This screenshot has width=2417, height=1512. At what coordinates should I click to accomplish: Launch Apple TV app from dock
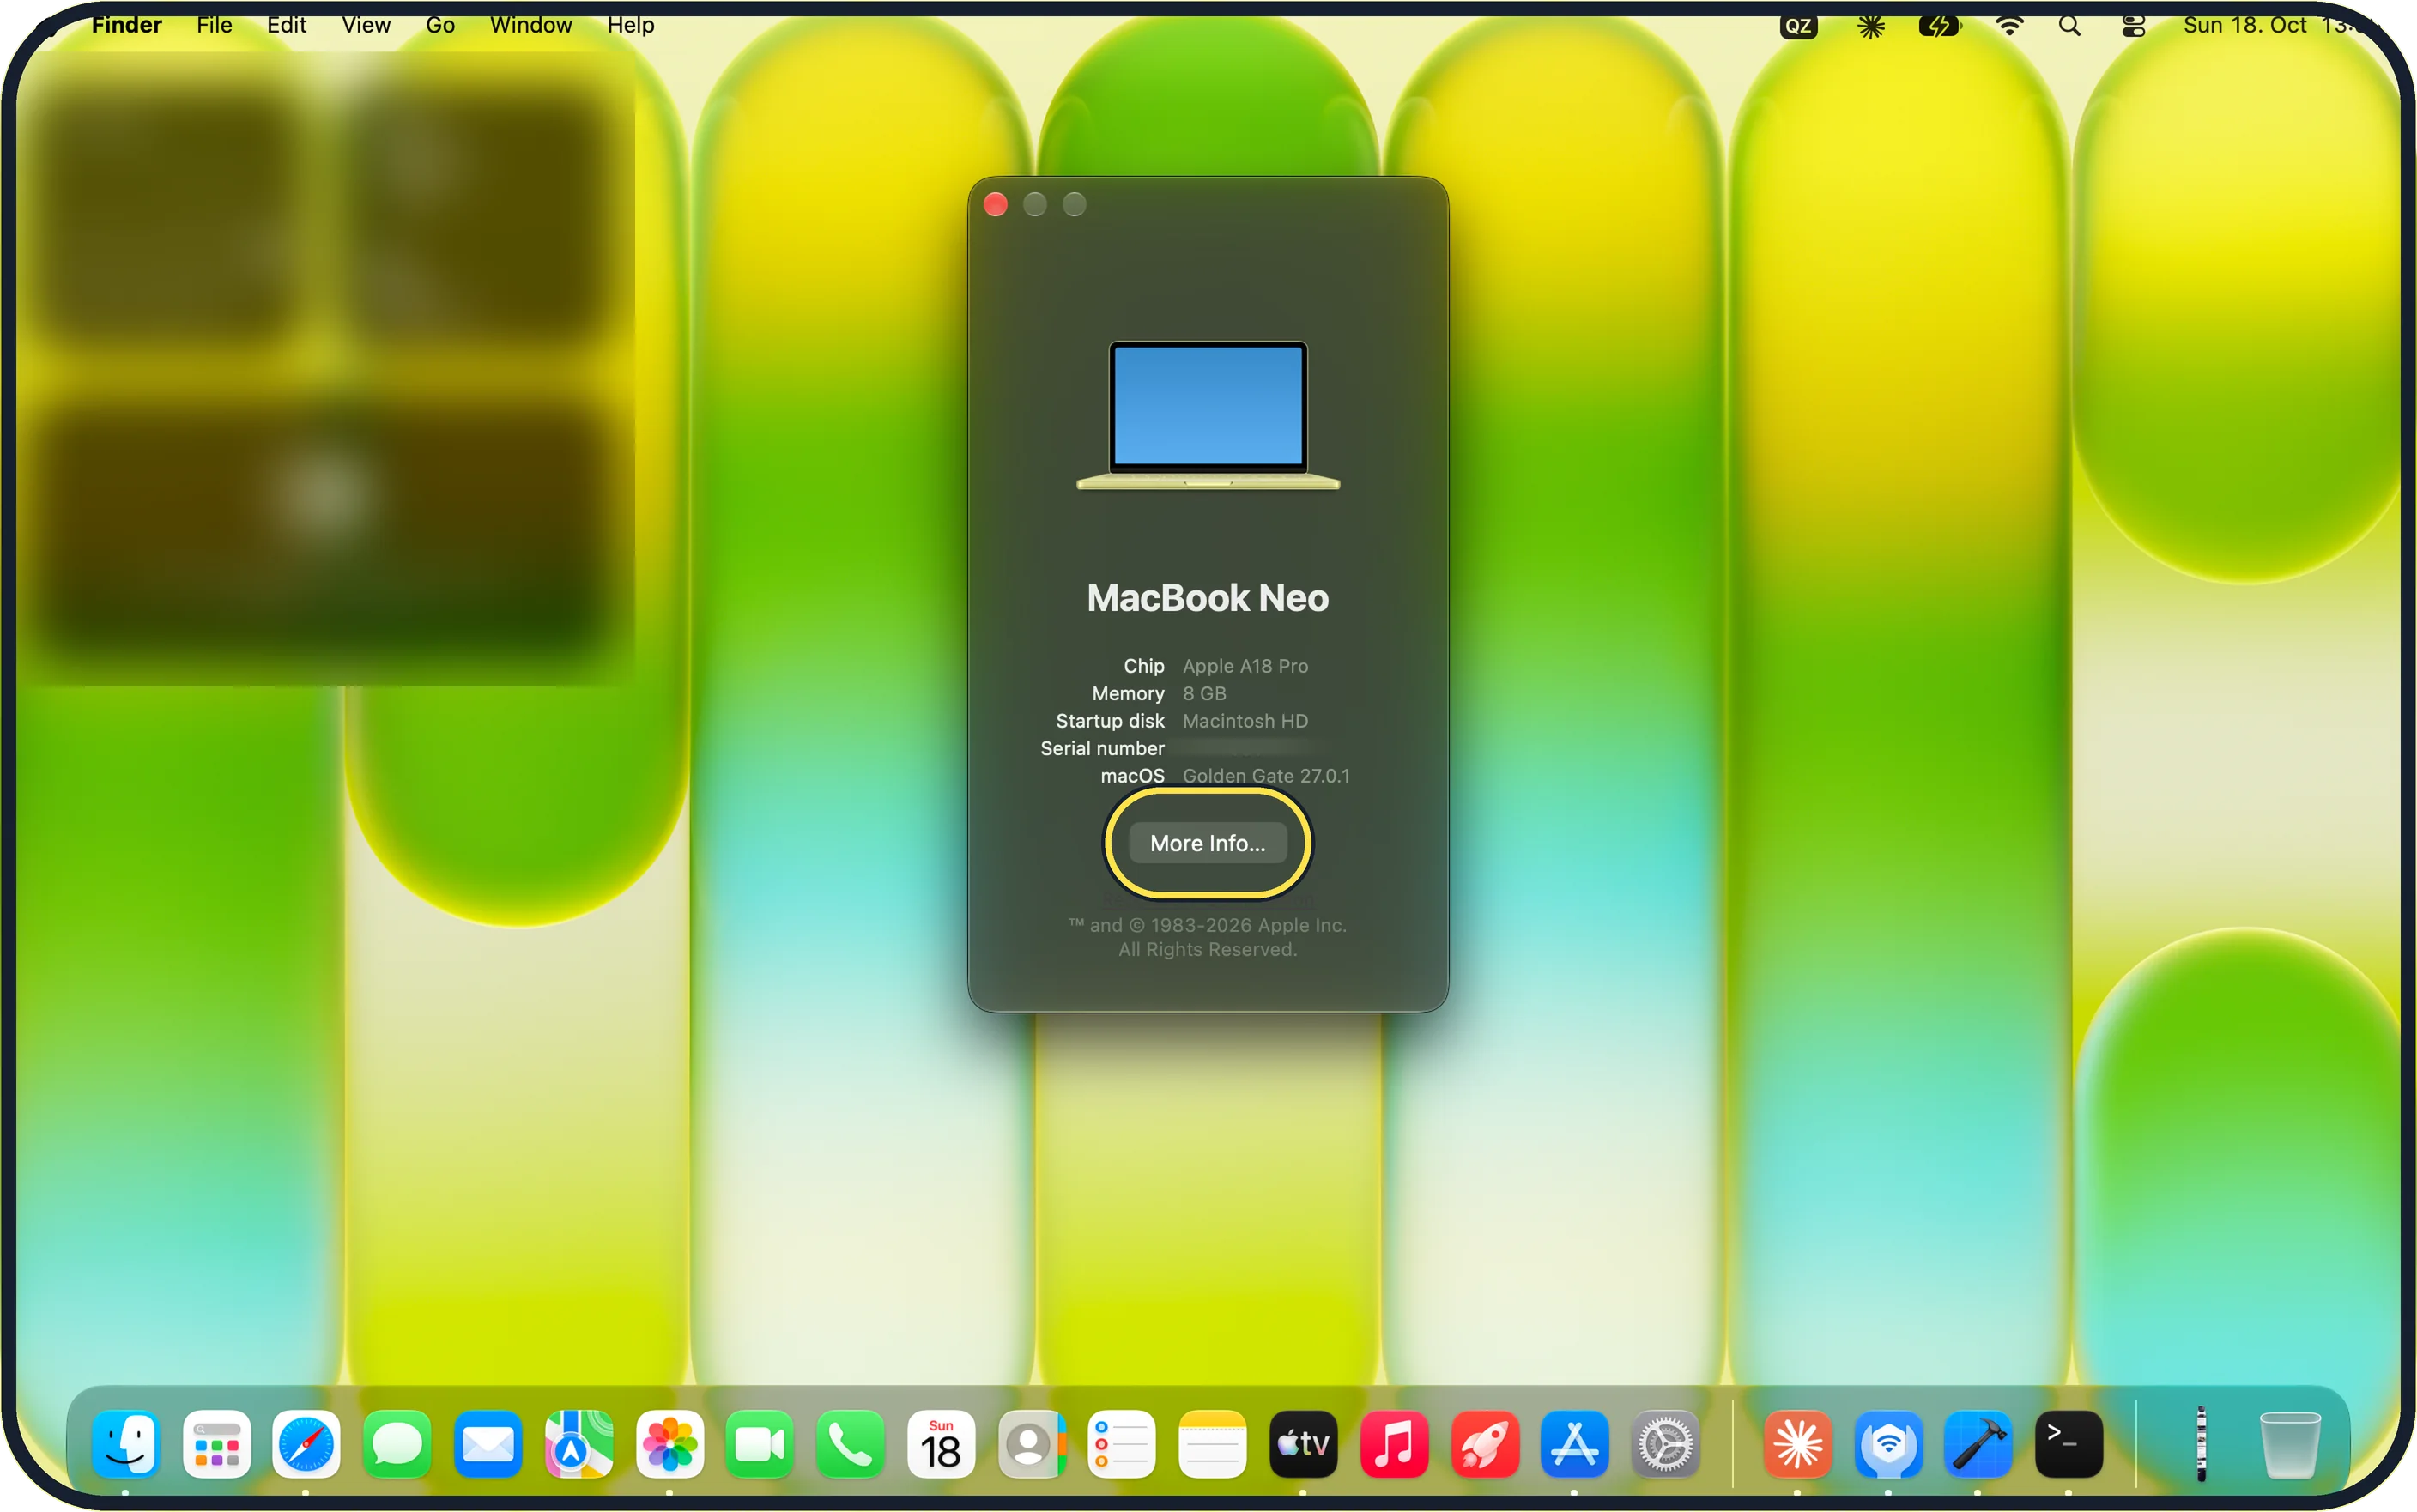pyautogui.click(x=1303, y=1444)
